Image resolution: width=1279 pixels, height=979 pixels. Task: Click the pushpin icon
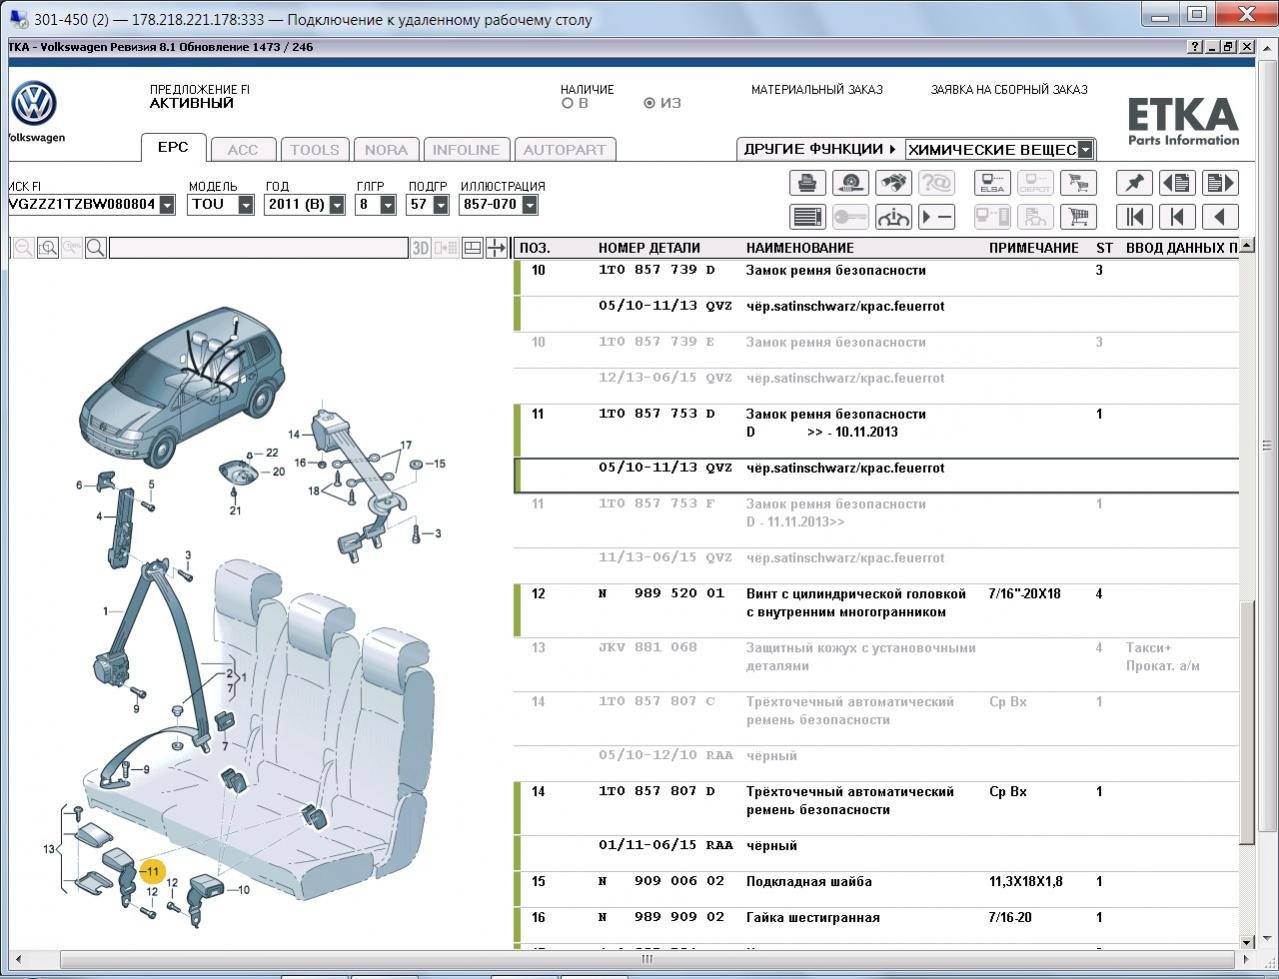pos(1134,183)
